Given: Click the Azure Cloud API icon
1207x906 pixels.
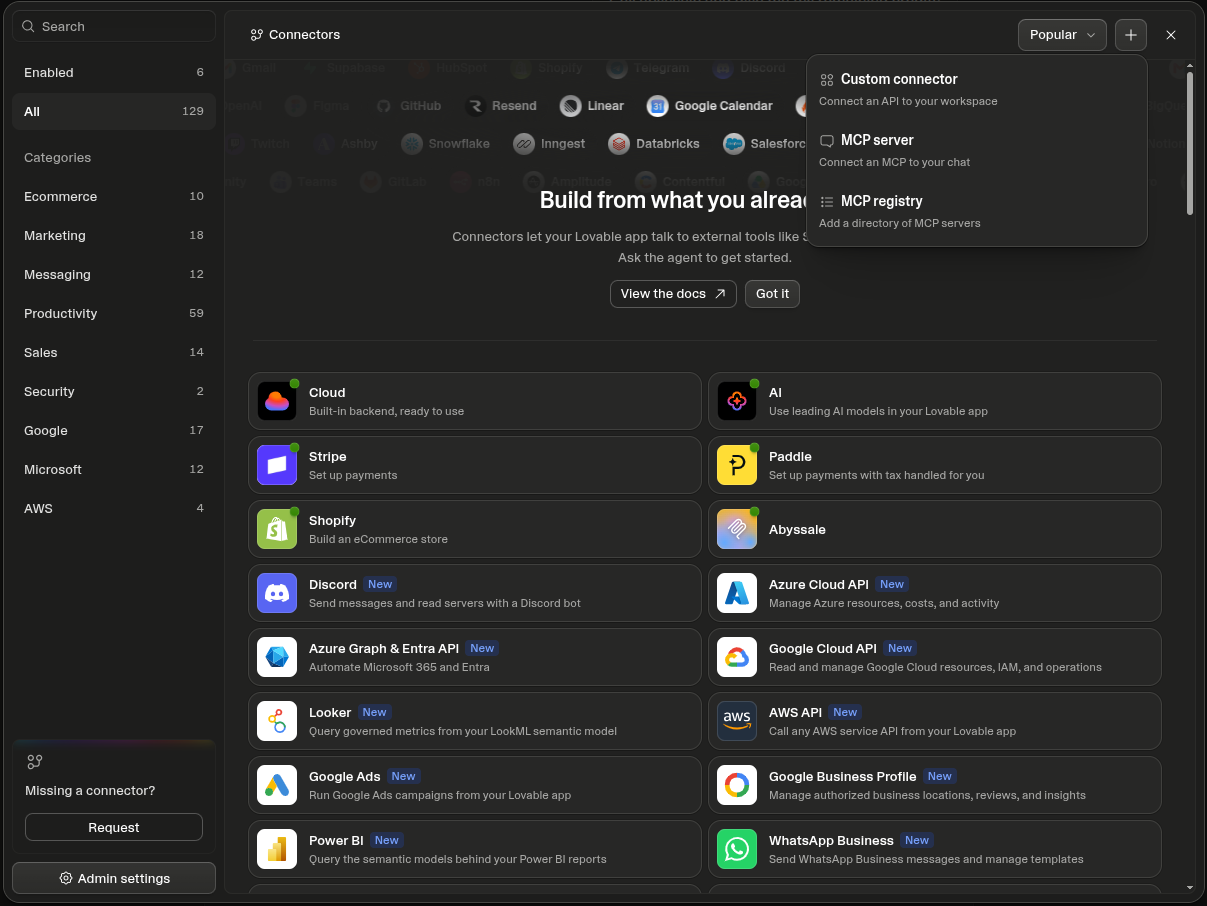Looking at the screenshot, I should 737,593.
